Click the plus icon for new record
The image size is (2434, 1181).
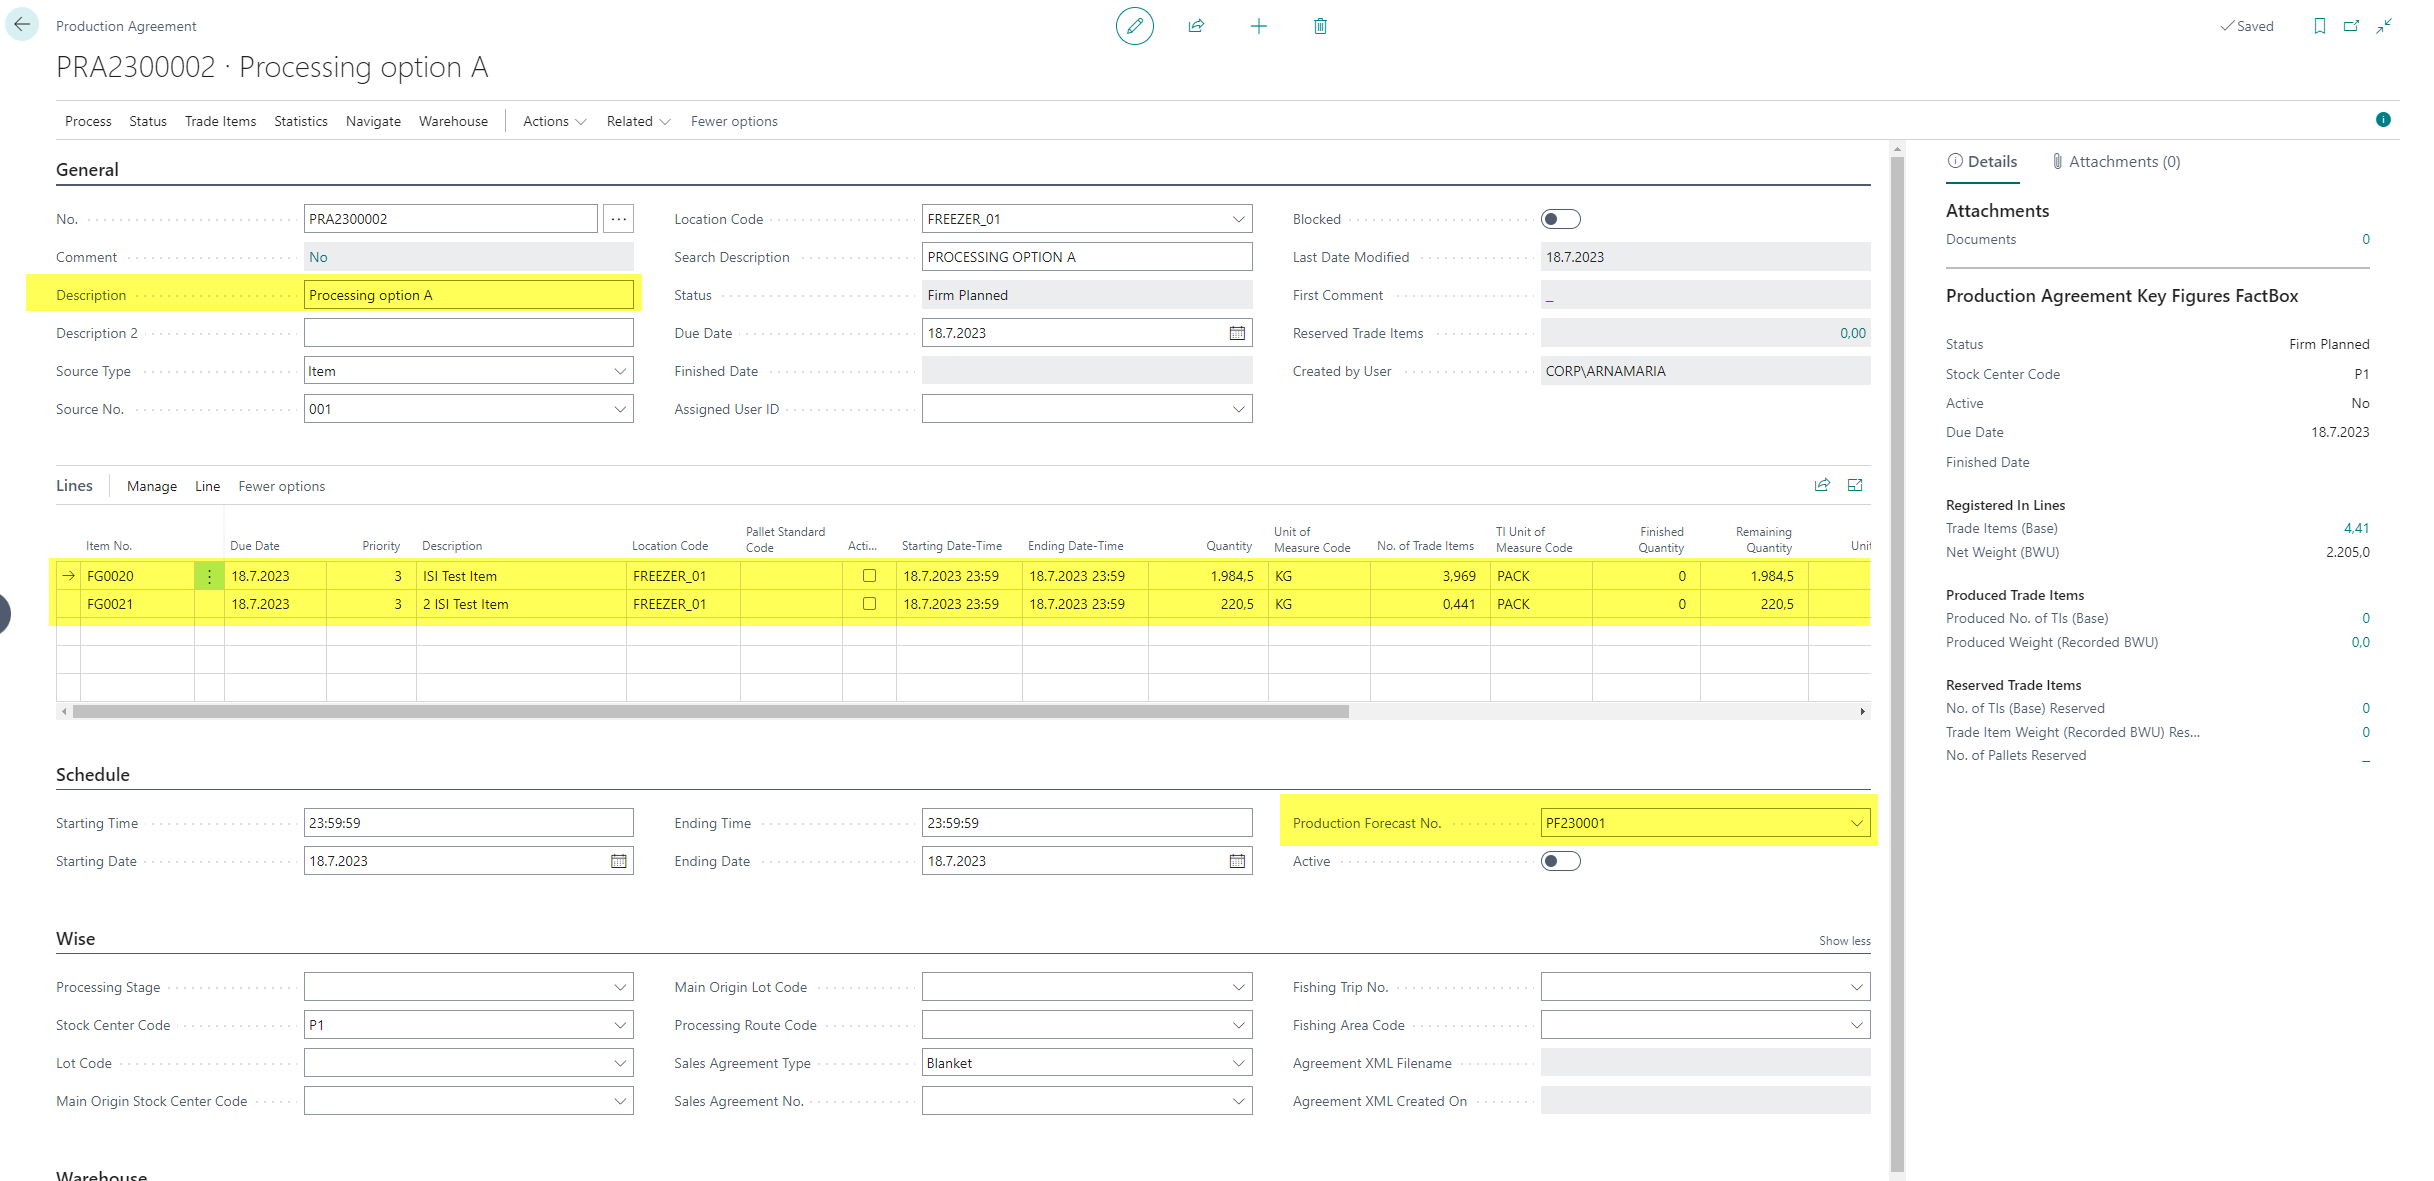click(1258, 26)
